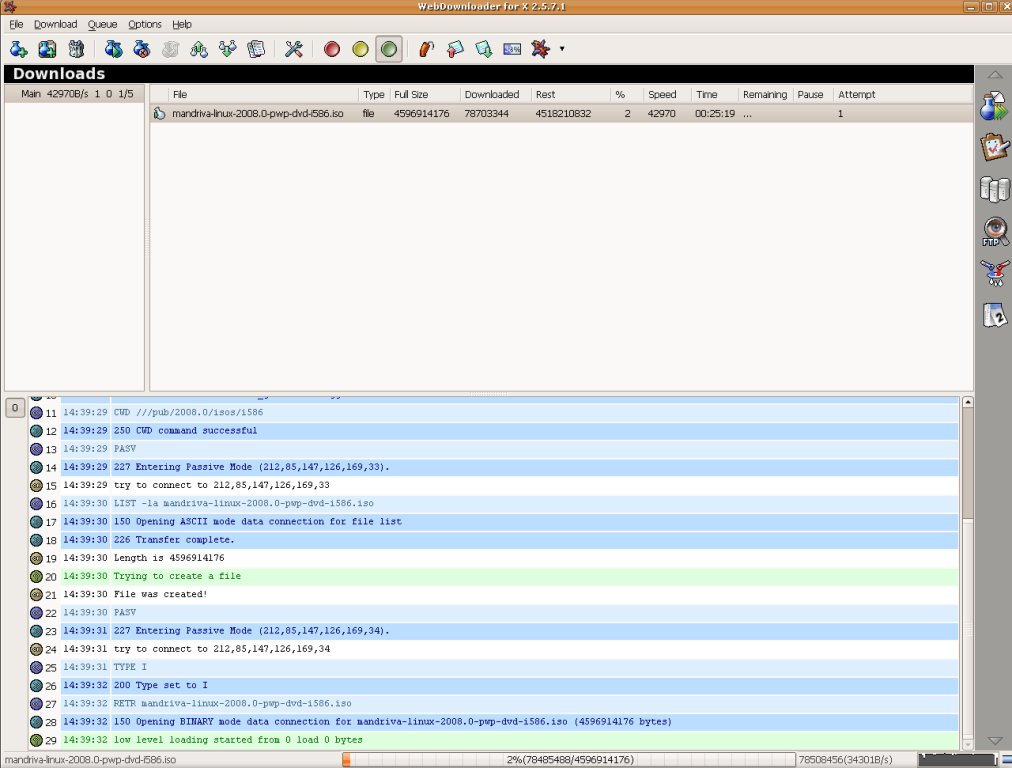
Task: Open the filters faucet sidebar icon
Action: [994, 272]
